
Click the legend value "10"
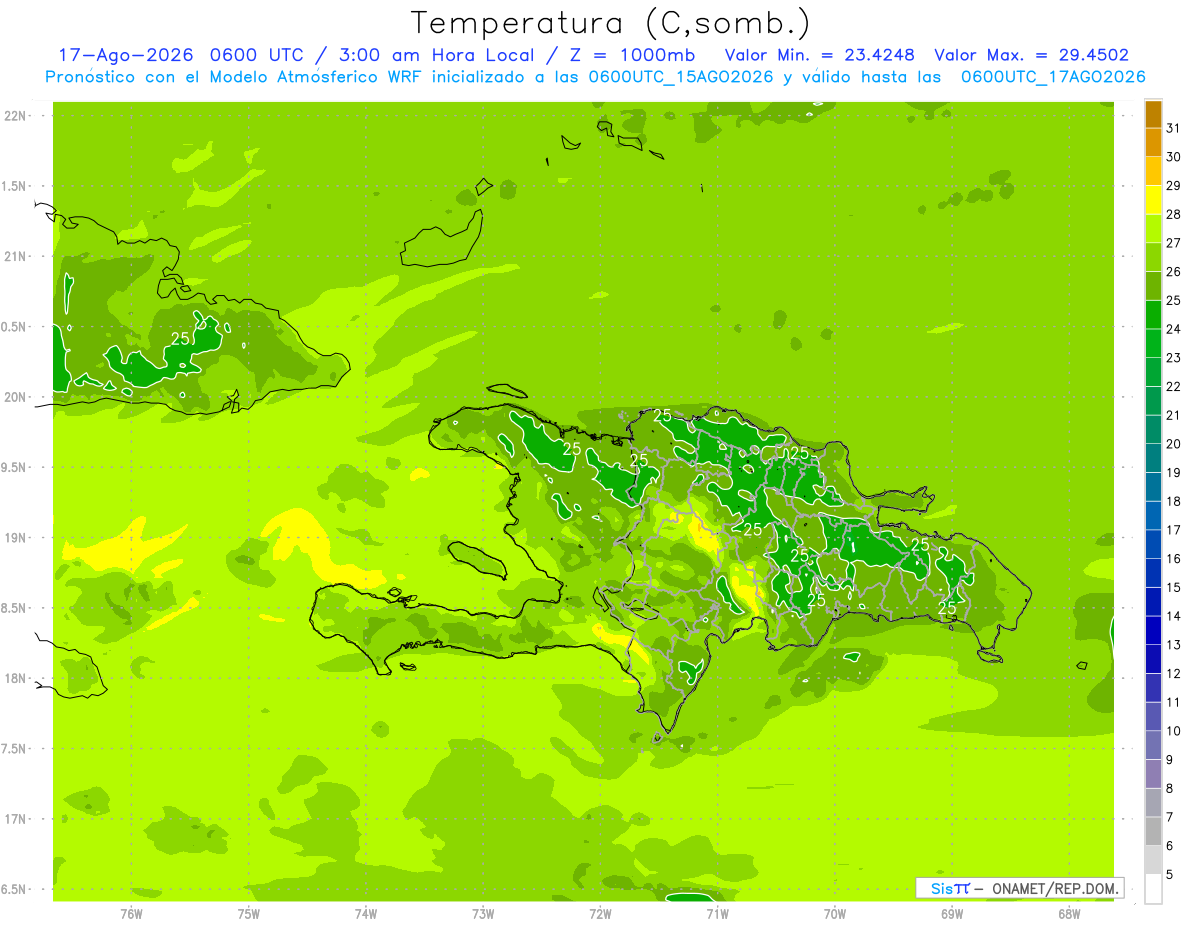1174,731
